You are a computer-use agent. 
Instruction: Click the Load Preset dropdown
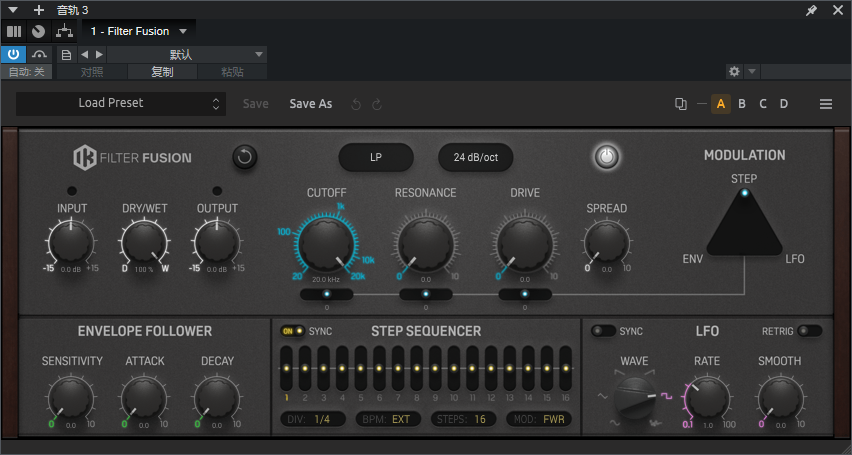pyautogui.click(x=121, y=103)
